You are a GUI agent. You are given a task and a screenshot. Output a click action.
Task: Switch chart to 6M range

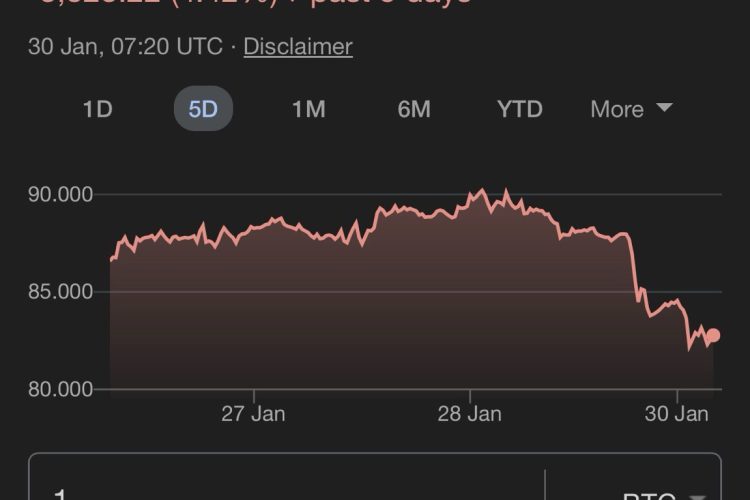click(x=414, y=109)
